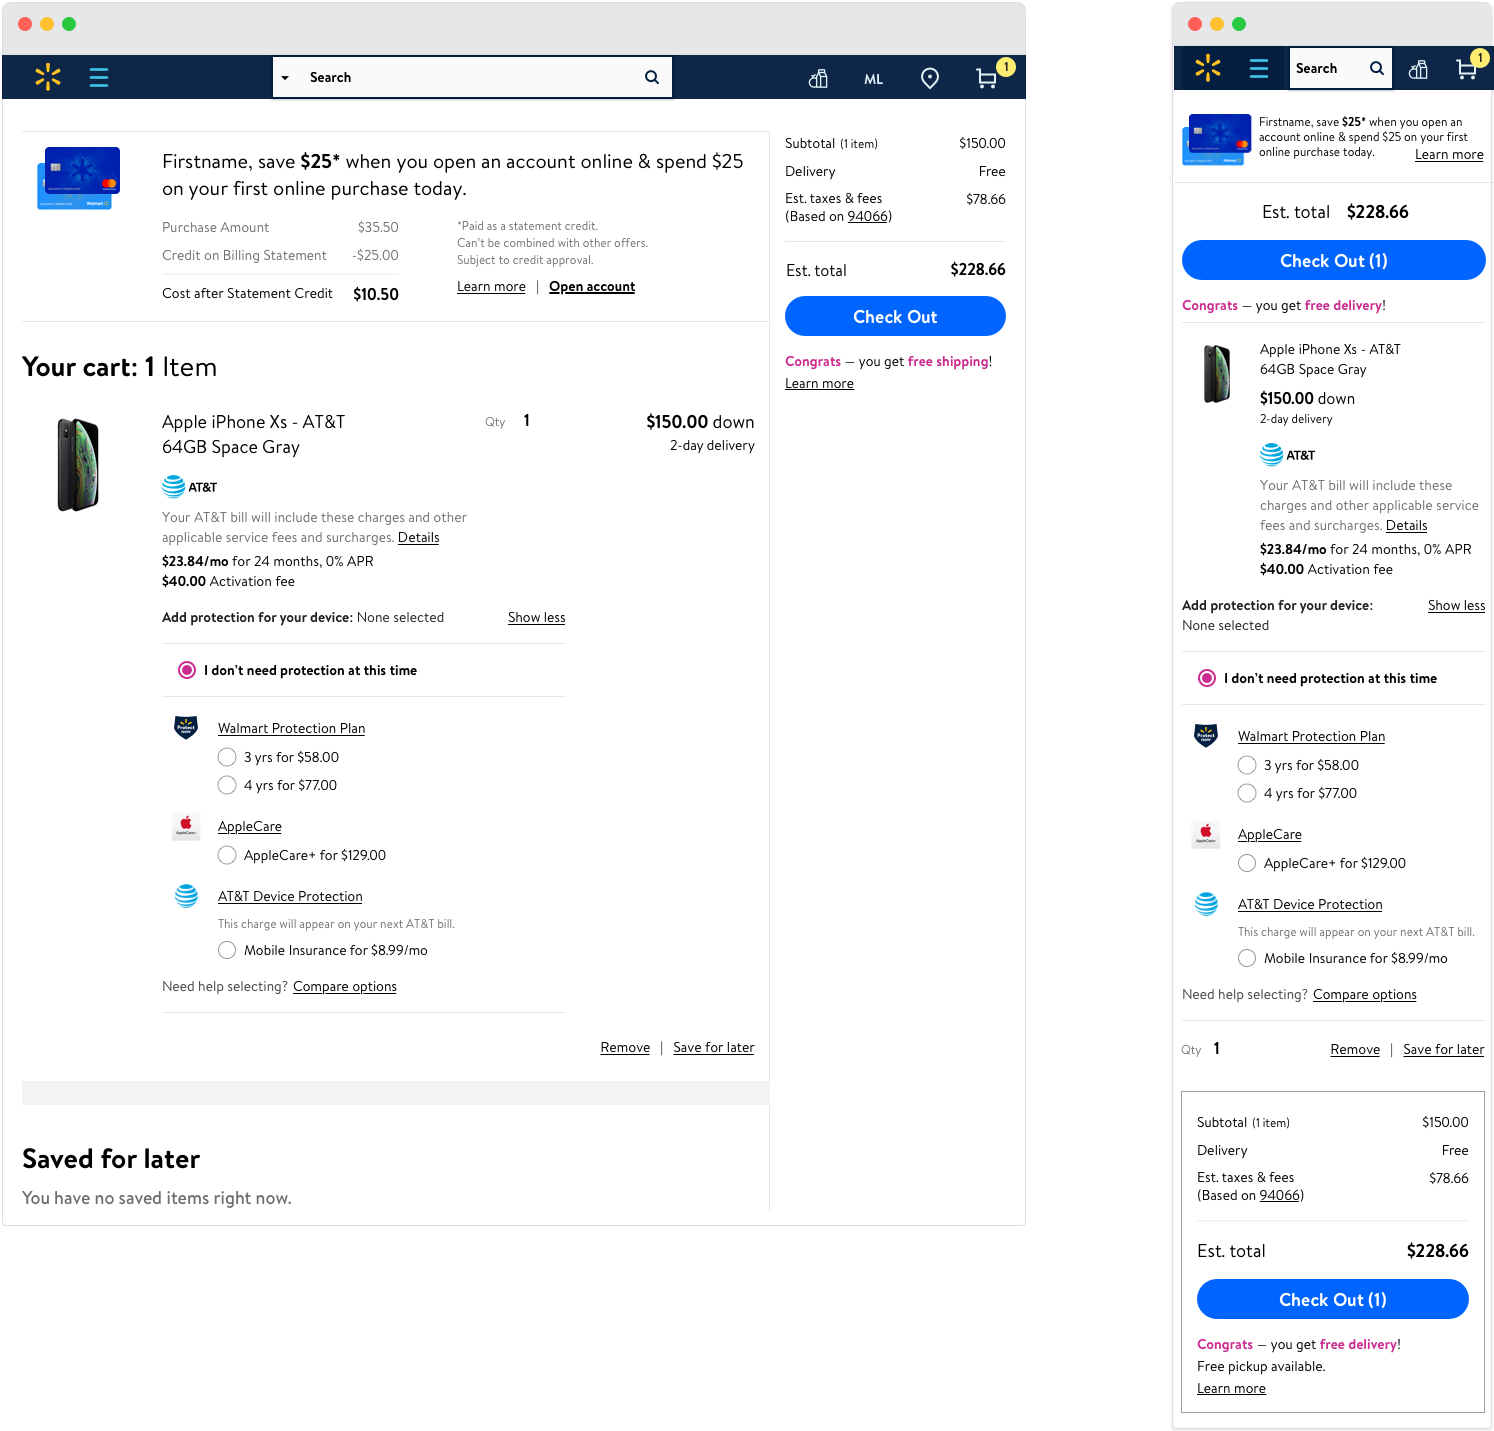Select AppleCare+ for $129.00 radio in the mobile view

(x=1247, y=863)
